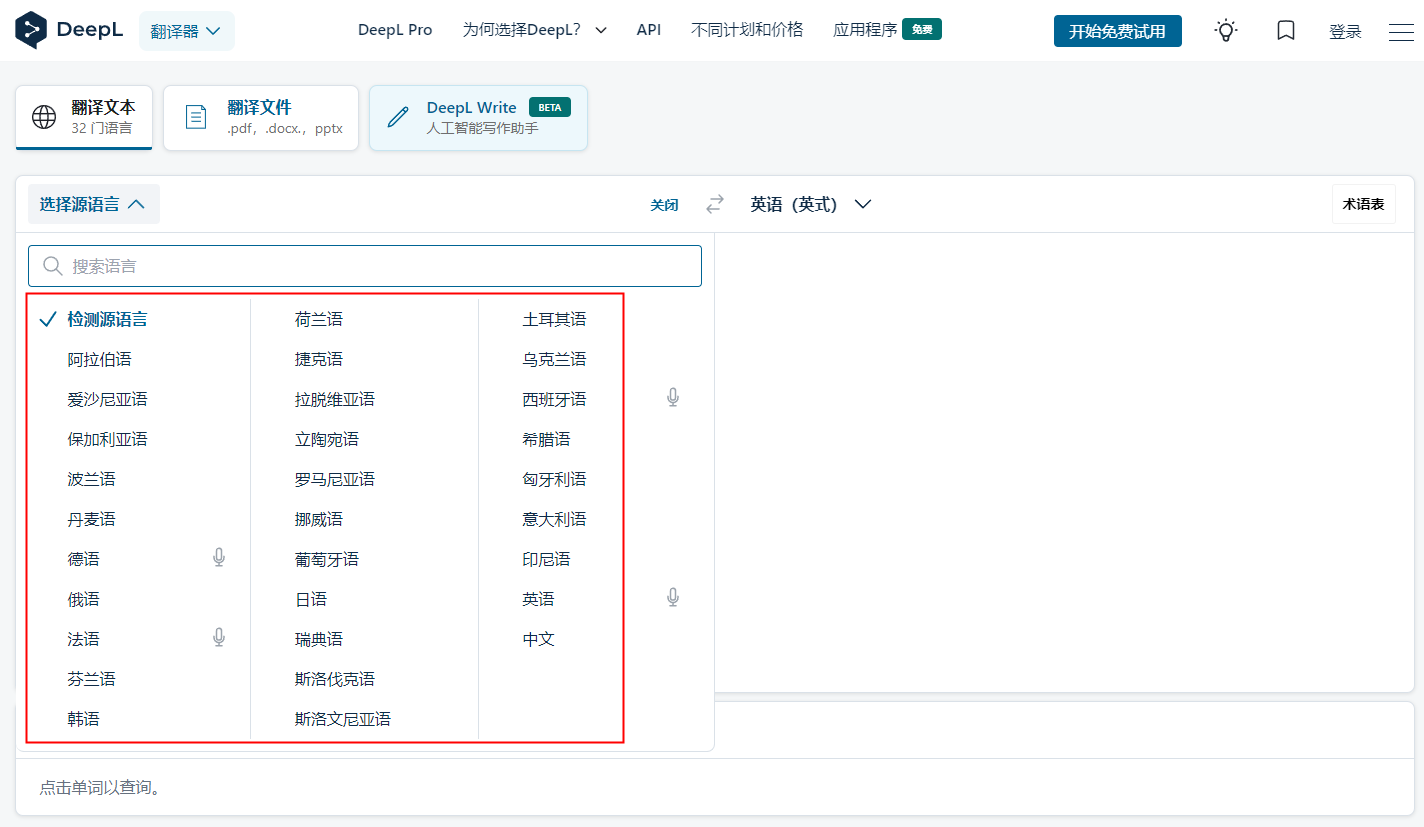The image size is (1424, 827).
Task: Open the lightbulb tips icon
Action: point(1226,30)
